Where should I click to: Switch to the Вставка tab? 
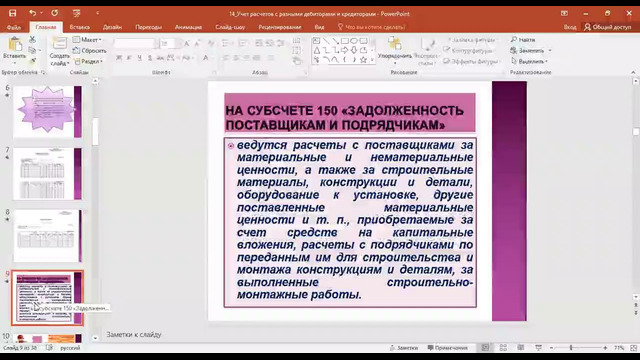click(80, 27)
